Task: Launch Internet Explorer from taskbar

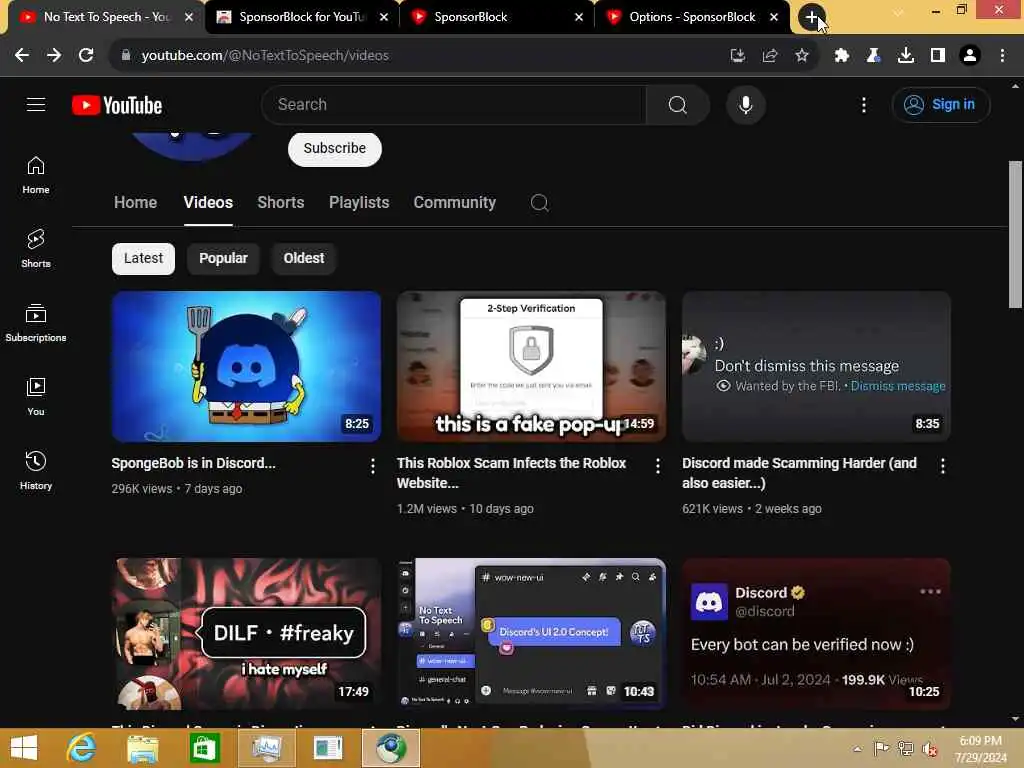Action: pos(82,748)
